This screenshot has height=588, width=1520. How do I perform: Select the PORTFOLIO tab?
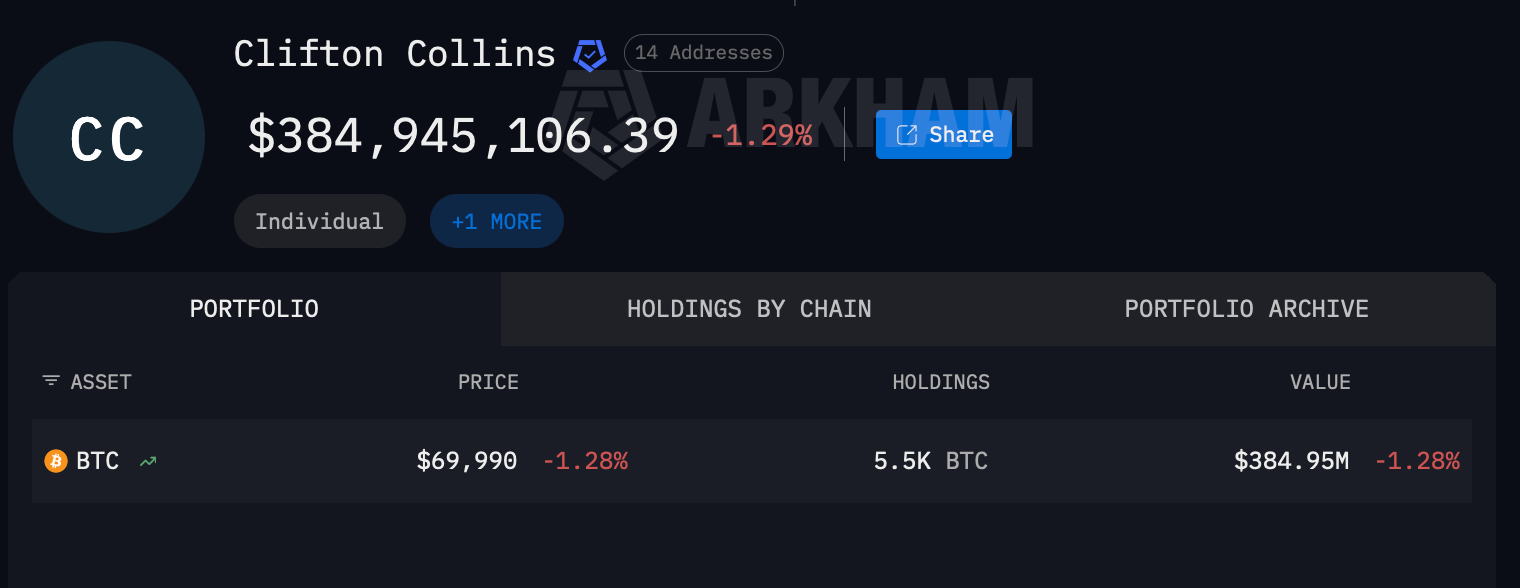254,309
